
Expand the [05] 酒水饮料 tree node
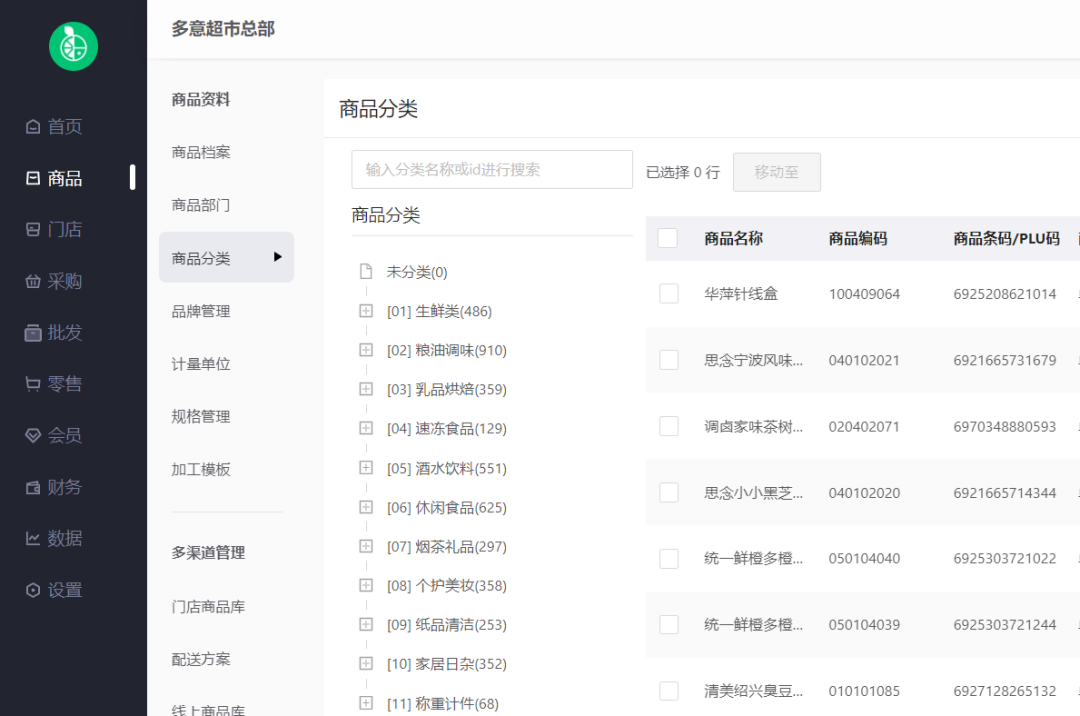366,468
